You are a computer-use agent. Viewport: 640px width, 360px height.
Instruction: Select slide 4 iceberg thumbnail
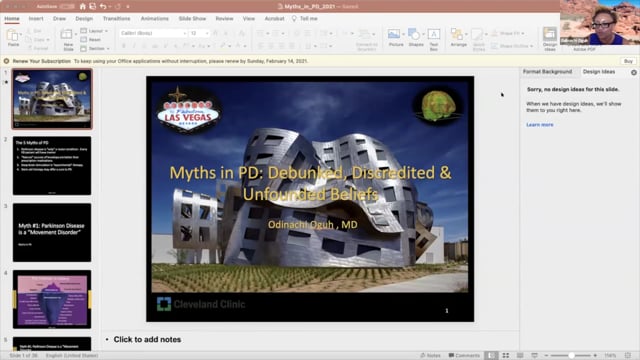52,299
